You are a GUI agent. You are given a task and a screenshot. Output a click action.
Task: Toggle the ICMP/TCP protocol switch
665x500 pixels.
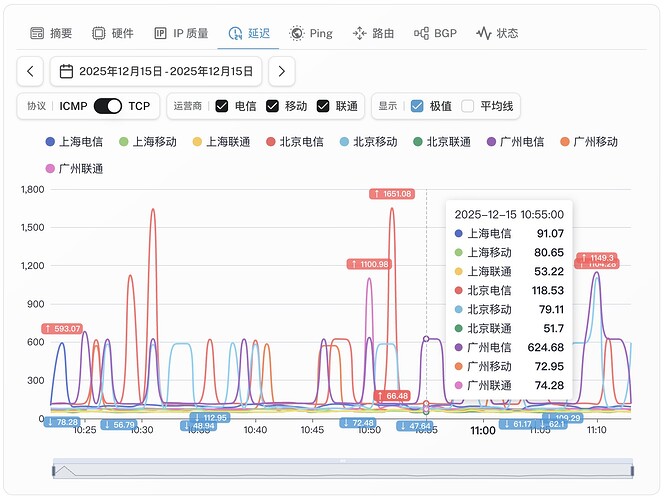coord(108,106)
